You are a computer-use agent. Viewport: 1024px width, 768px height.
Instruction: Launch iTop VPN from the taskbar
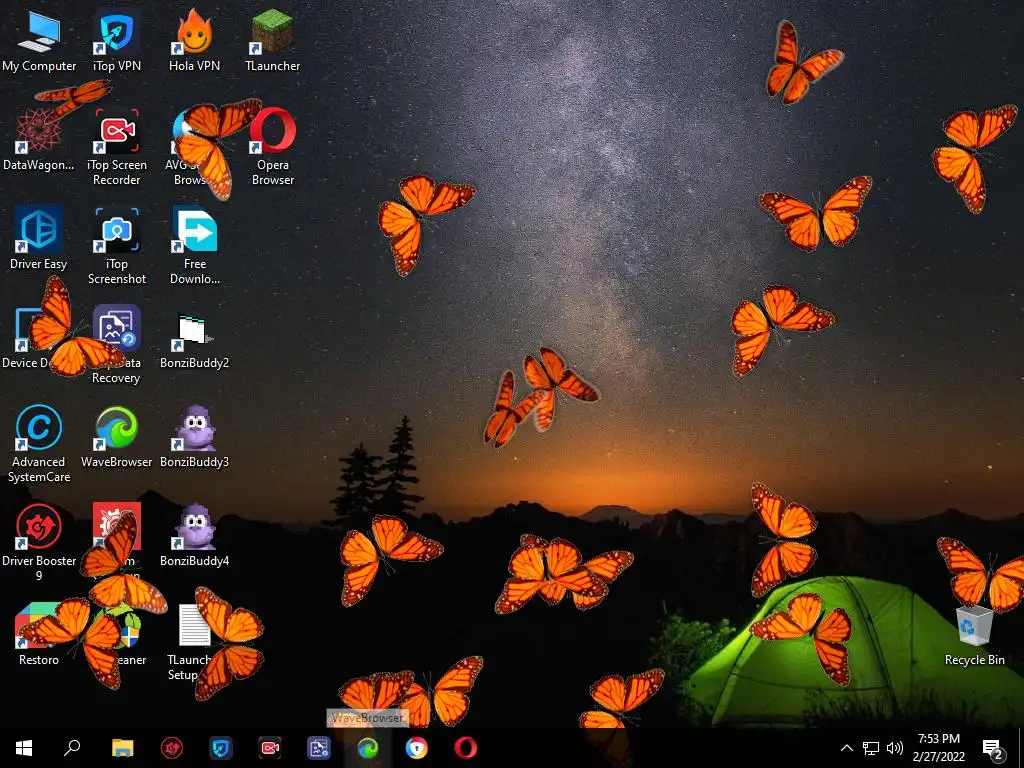point(221,748)
